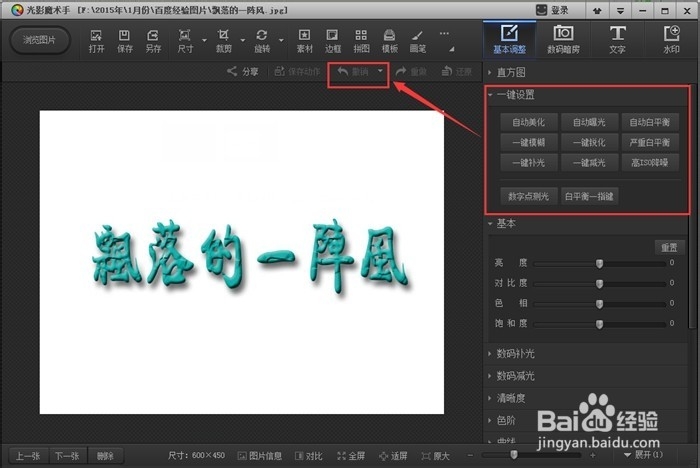Apply 自动白平衡 auto white balance
The height and width of the screenshot is (468, 700).
(650, 122)
